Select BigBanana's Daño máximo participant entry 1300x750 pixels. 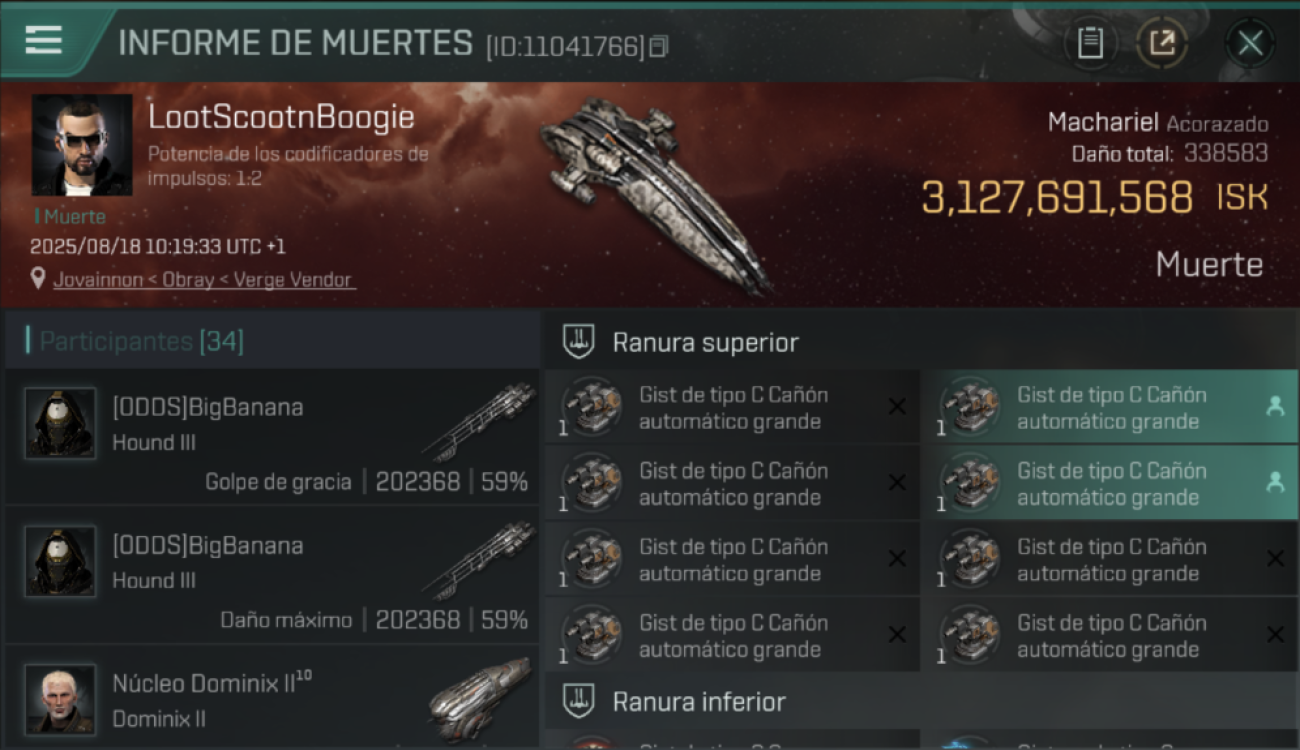[272, 576]
